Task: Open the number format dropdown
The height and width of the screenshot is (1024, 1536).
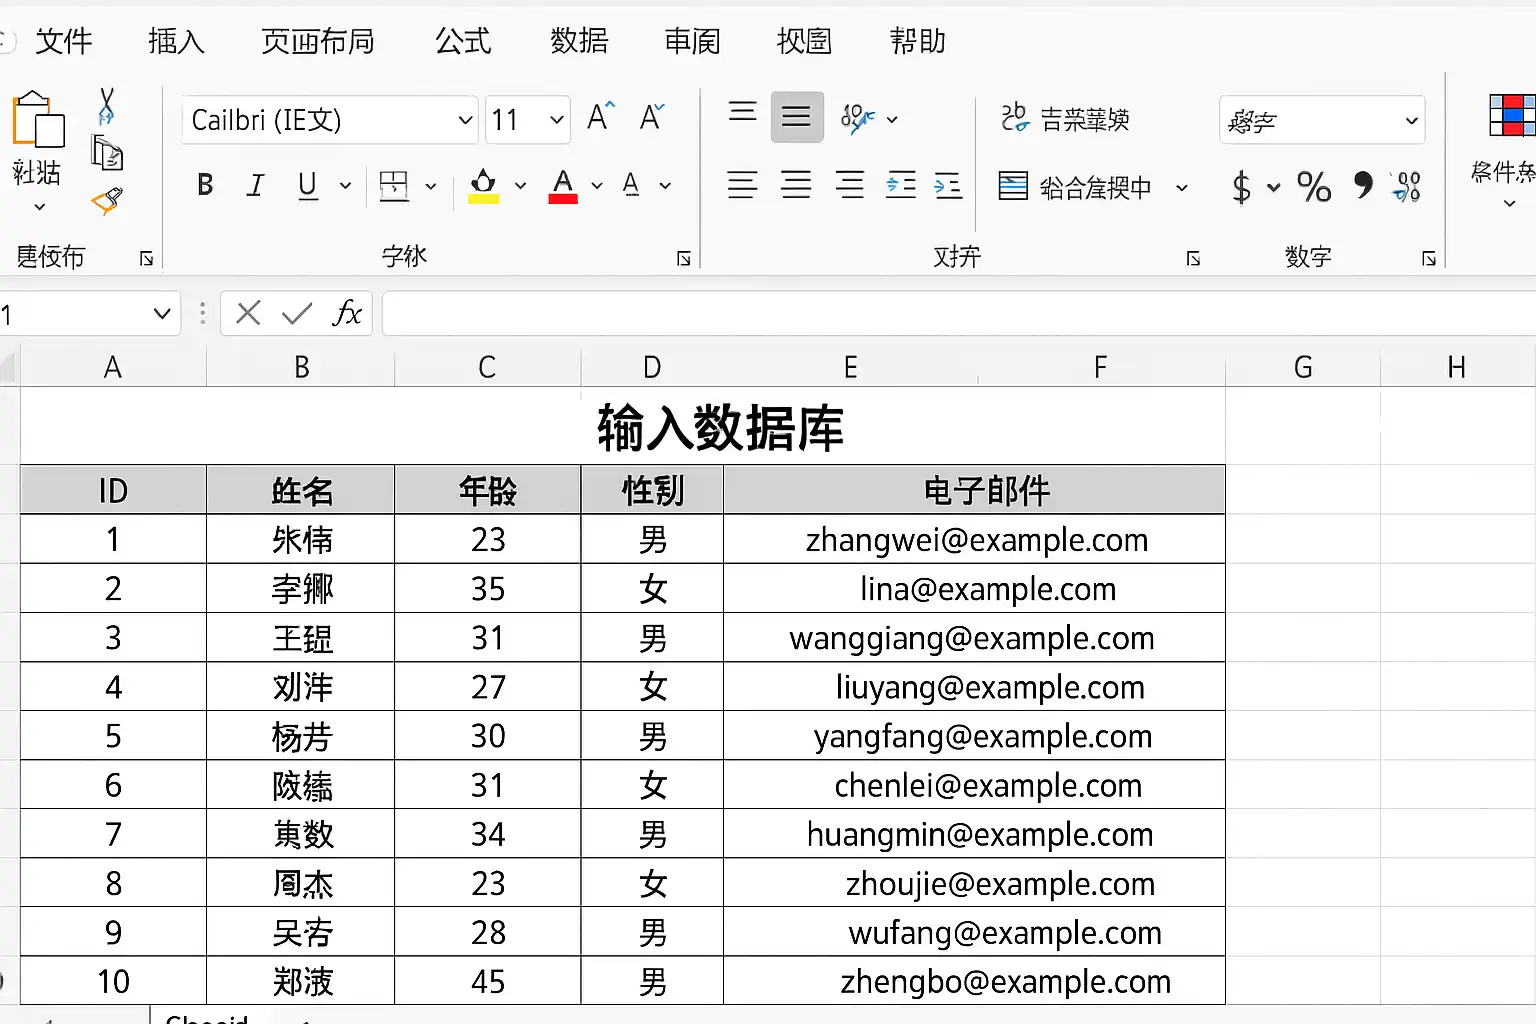Action: (1322, 120)
